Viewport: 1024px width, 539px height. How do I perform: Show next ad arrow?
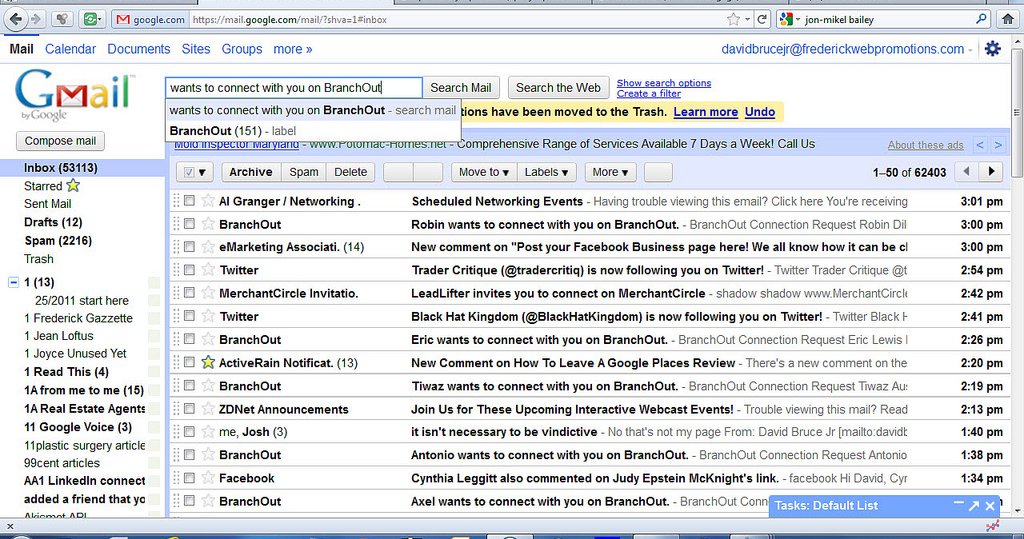point(998,144)
